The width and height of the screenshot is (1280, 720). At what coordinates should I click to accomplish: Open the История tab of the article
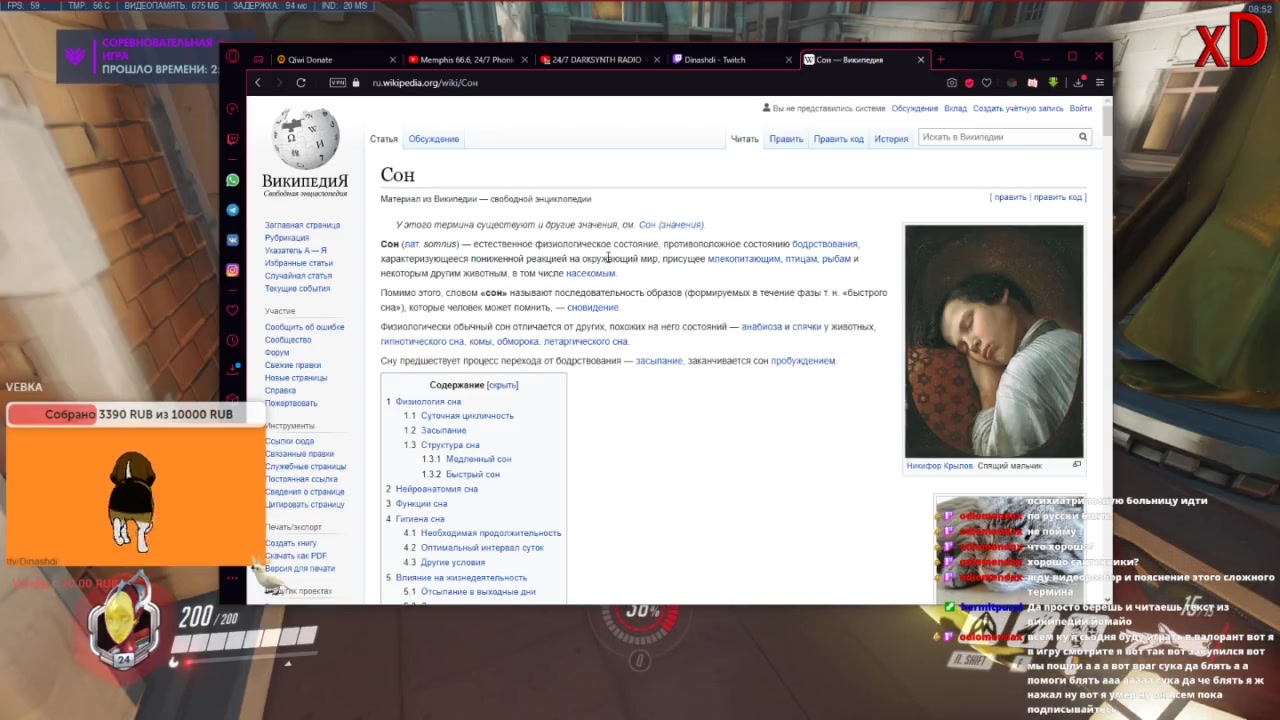(891, 139)
